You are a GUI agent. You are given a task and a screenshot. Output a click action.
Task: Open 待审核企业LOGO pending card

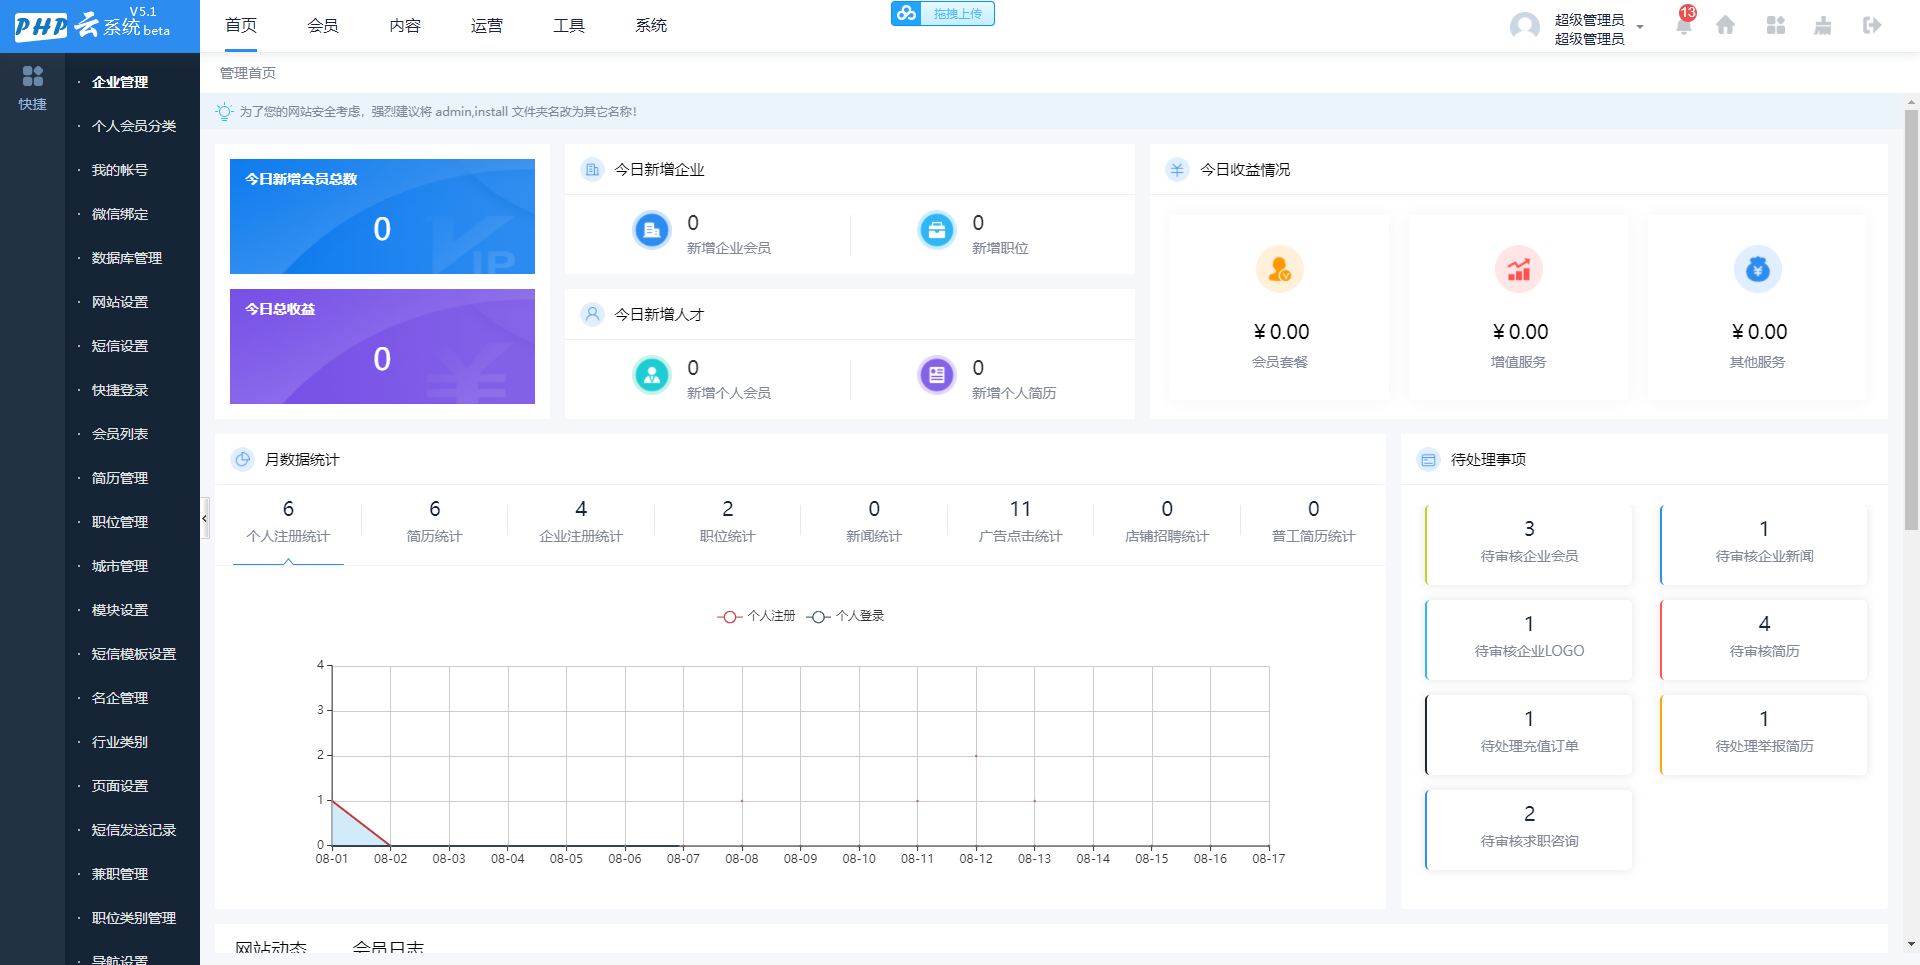[x=1529, y=640]
